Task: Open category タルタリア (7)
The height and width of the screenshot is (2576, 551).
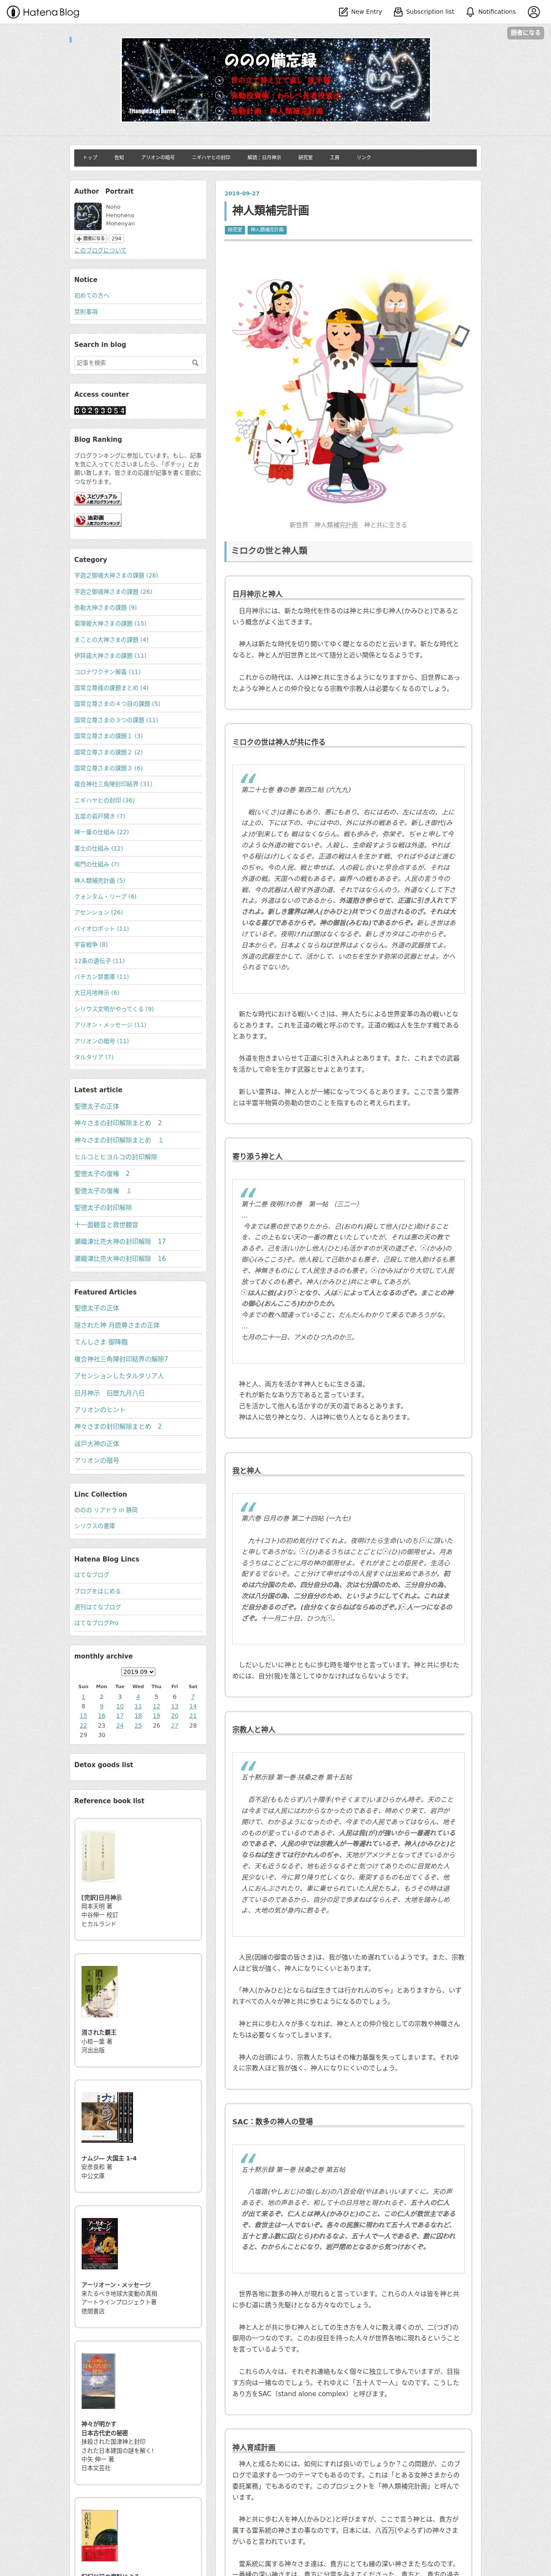Action: coord(94,1057)
